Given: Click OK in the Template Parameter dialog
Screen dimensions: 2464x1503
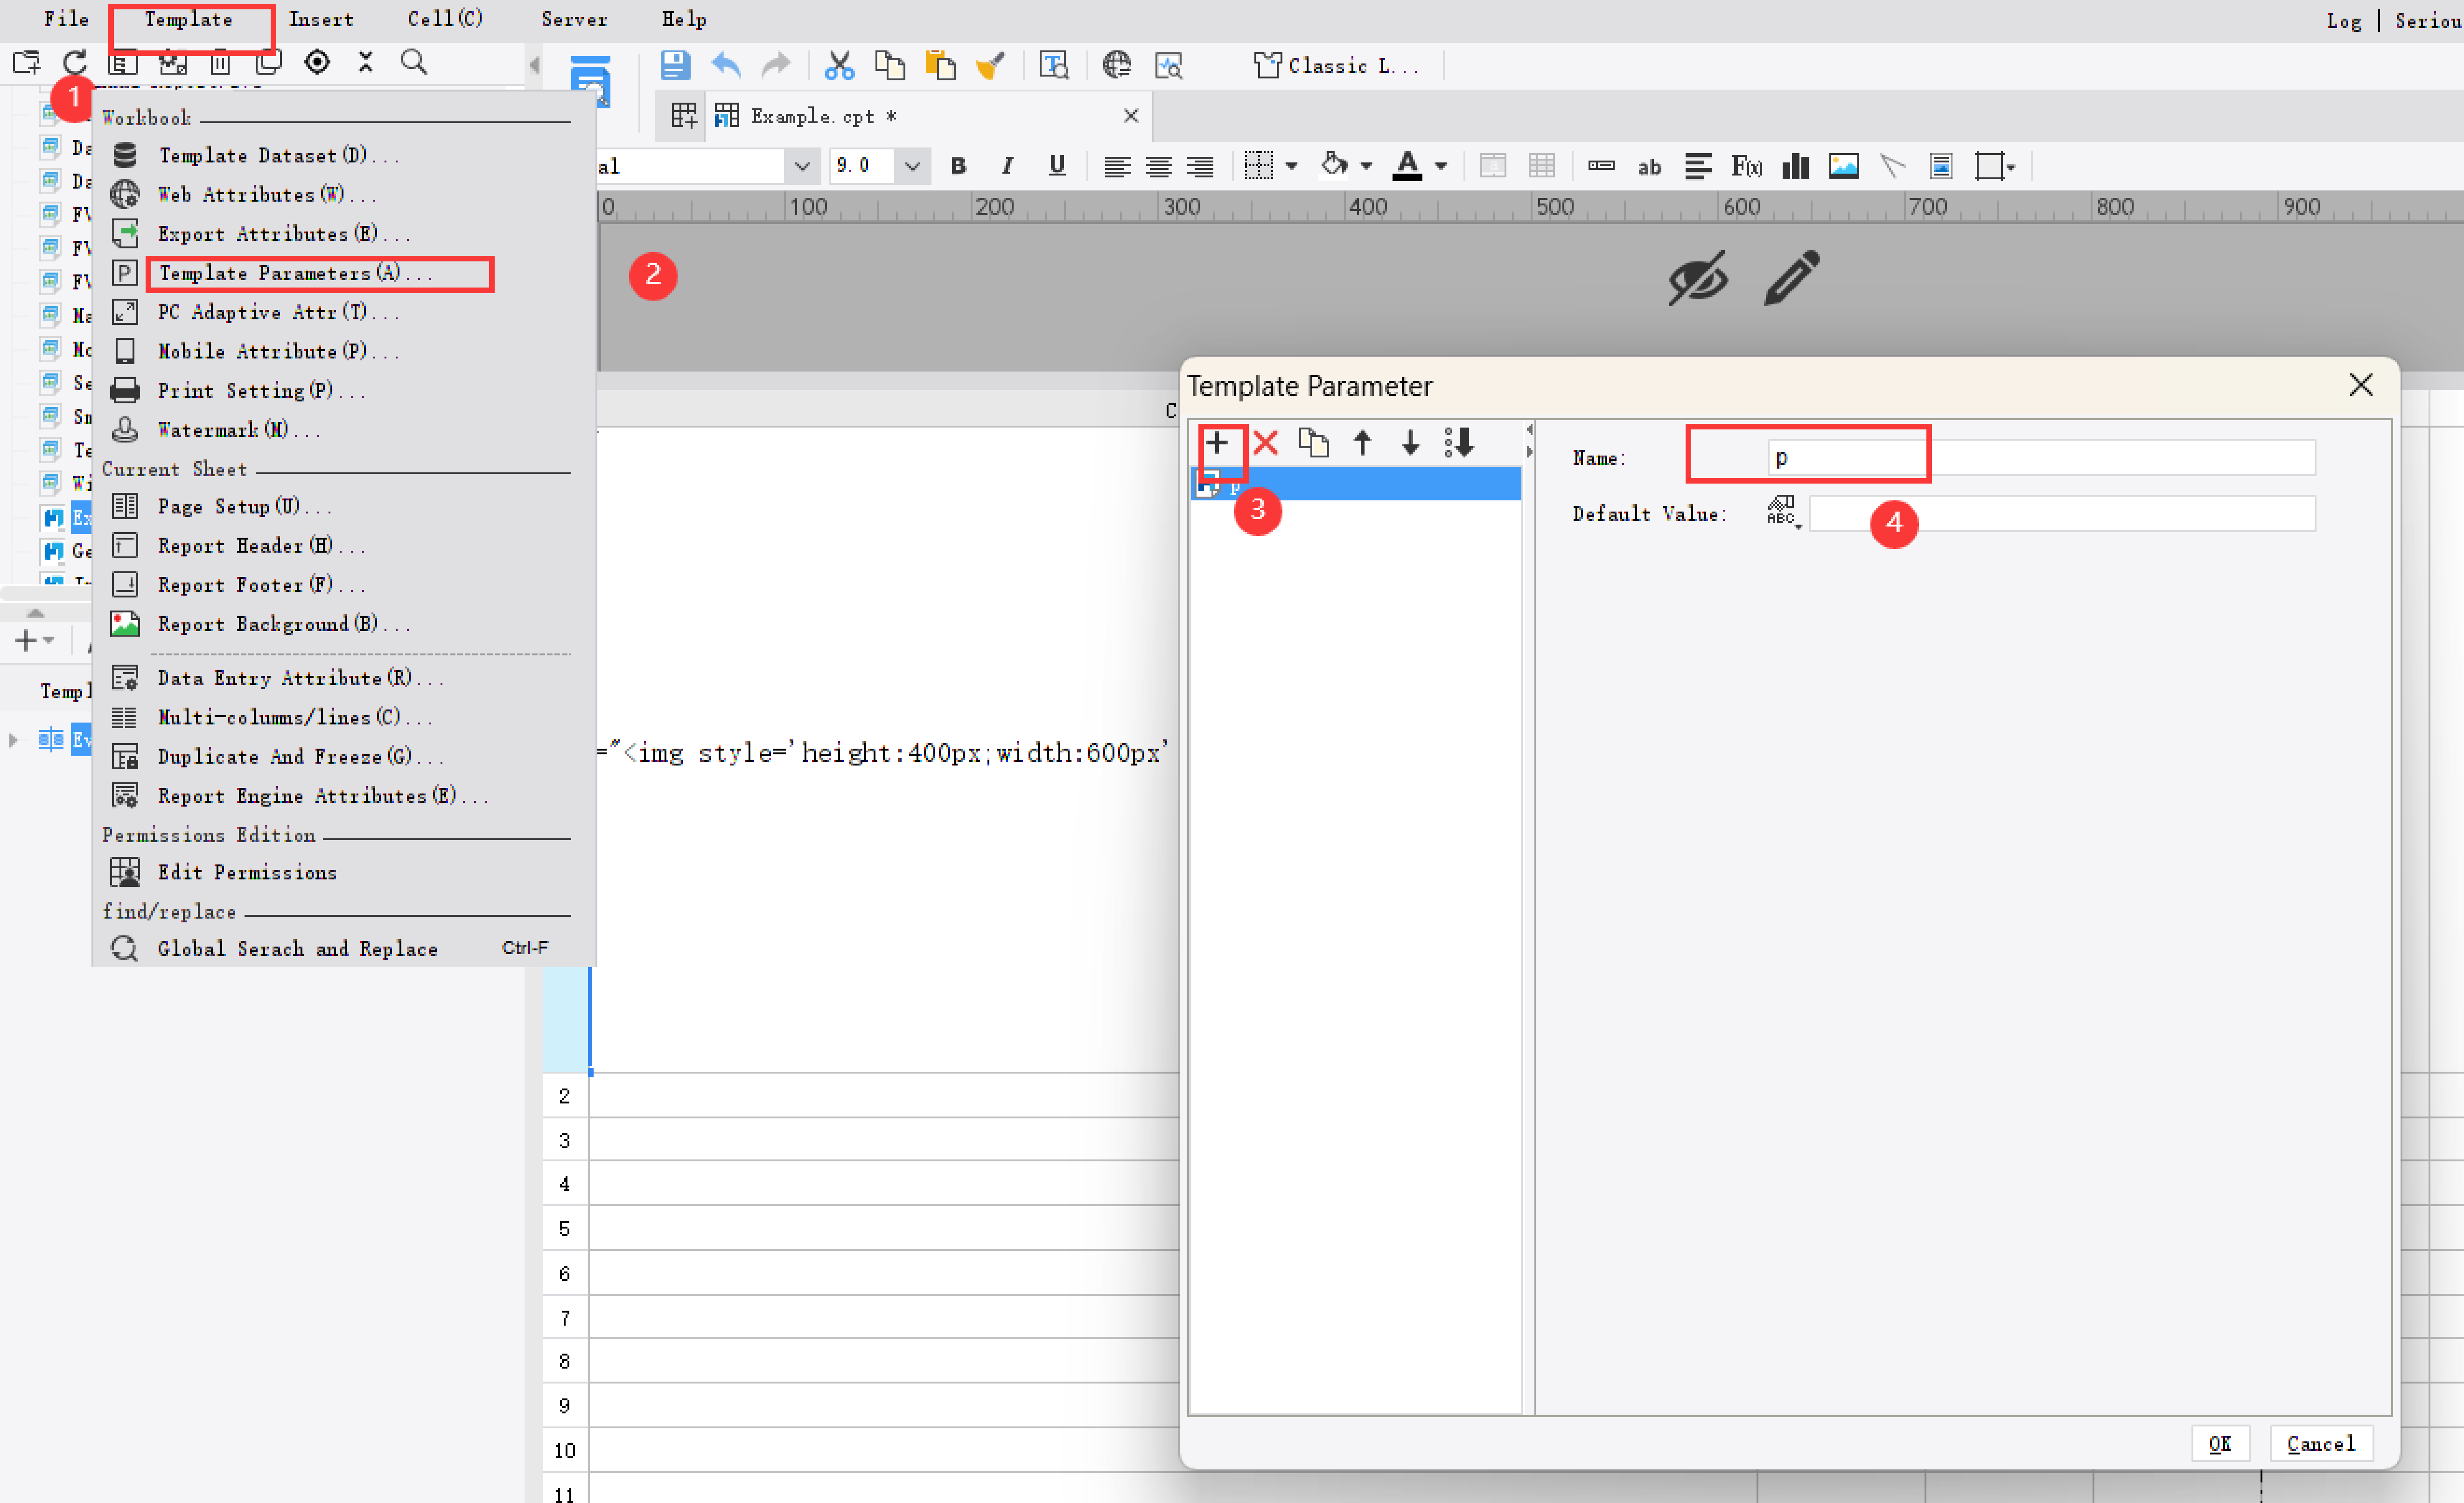Looking at the screenshot, I should pos(2220,1443).
